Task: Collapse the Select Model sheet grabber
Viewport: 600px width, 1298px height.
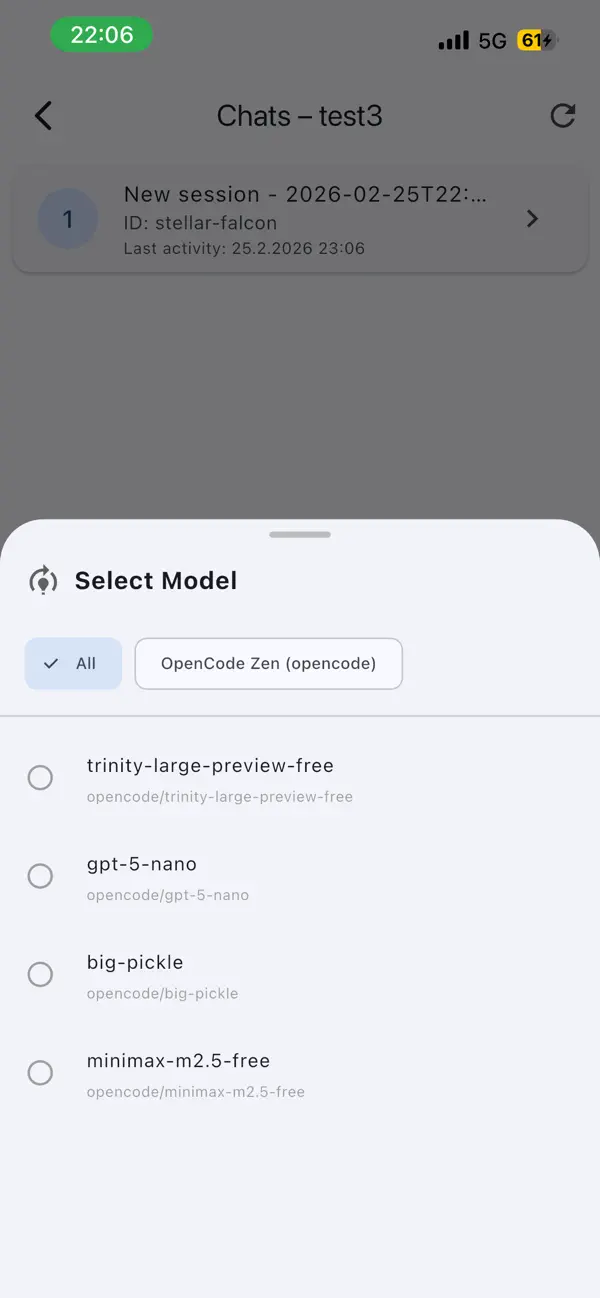Action: (299, 534)
